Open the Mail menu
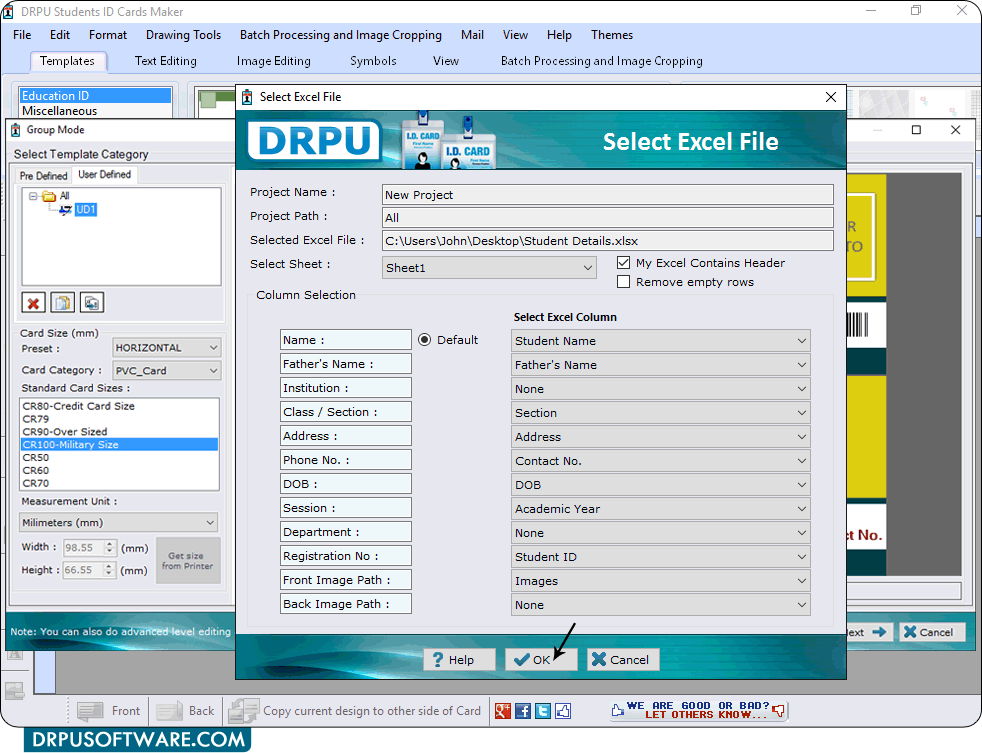This screenshot has width=982, height=753. point(472,35)
